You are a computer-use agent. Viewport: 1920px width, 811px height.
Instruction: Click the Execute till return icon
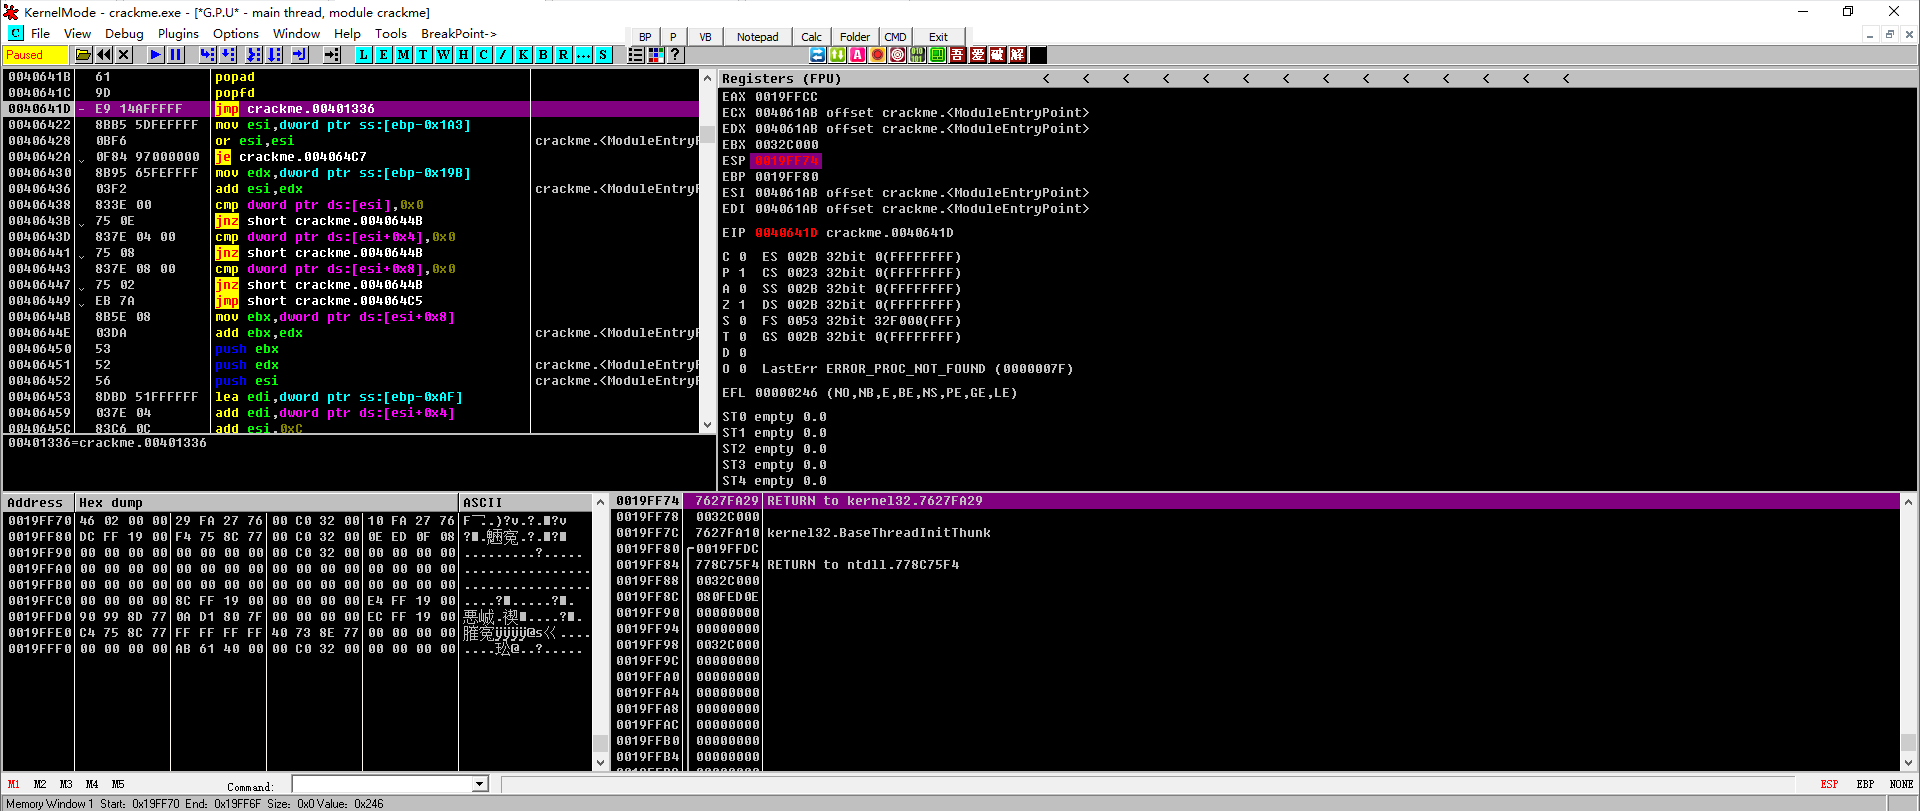300,55
